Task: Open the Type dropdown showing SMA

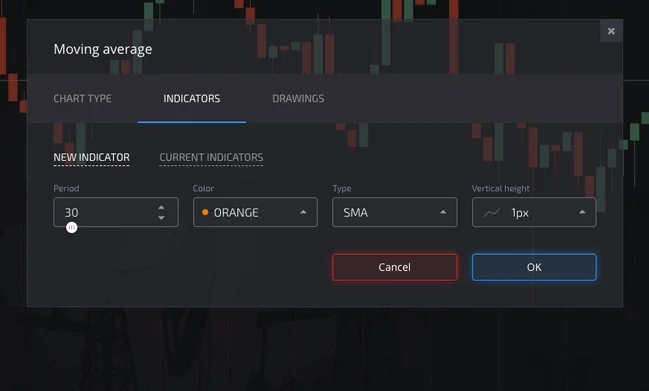Action: pyautogui.click(x=394, y=212)
